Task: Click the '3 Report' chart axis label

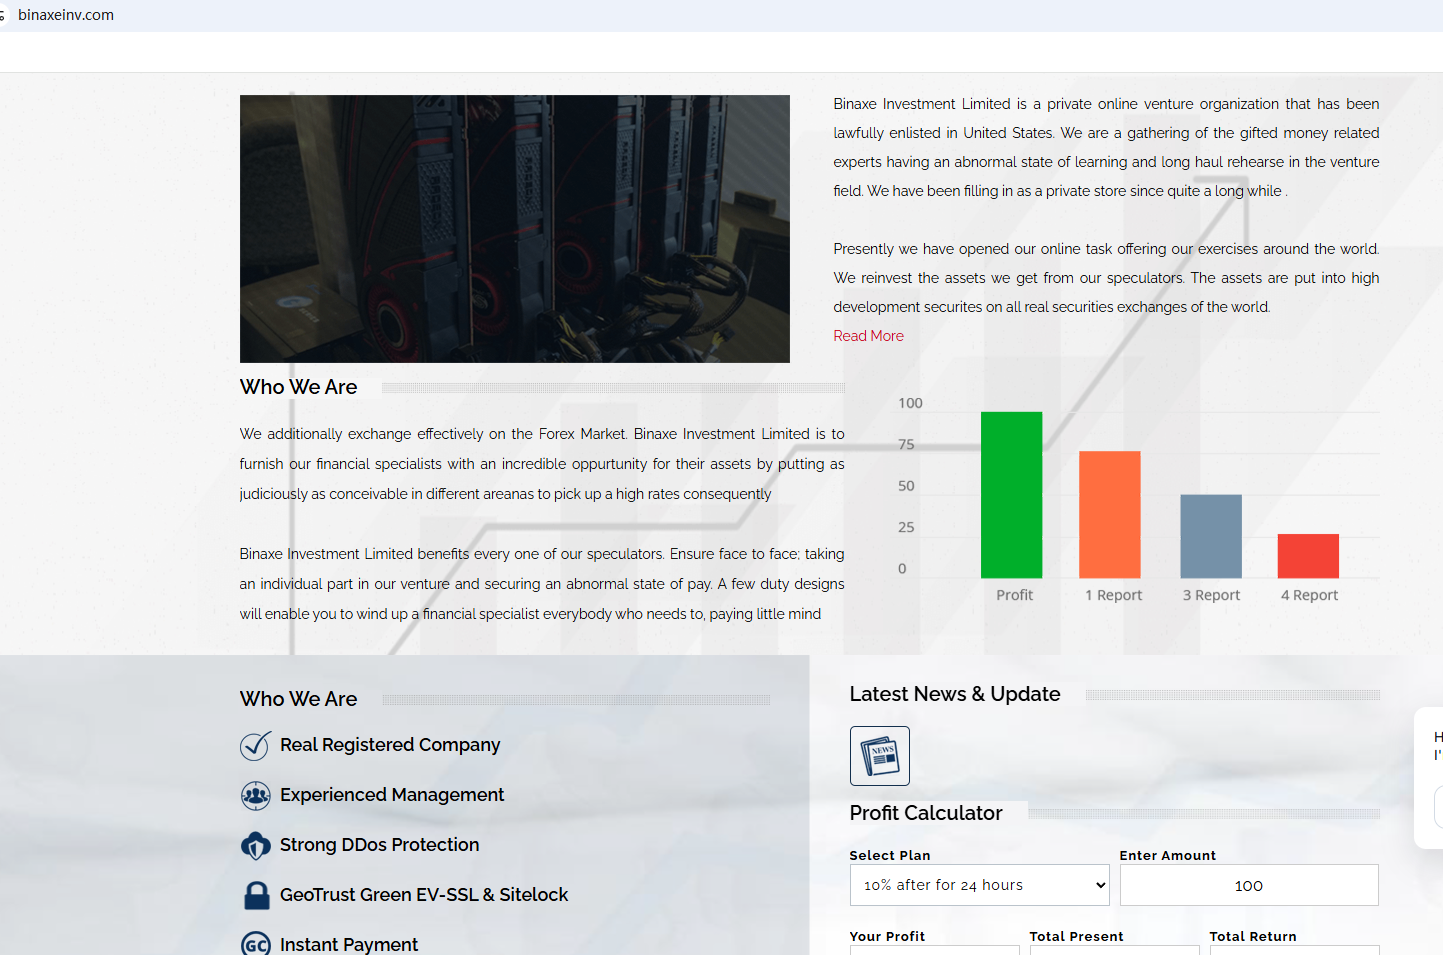Action: 1211,595
